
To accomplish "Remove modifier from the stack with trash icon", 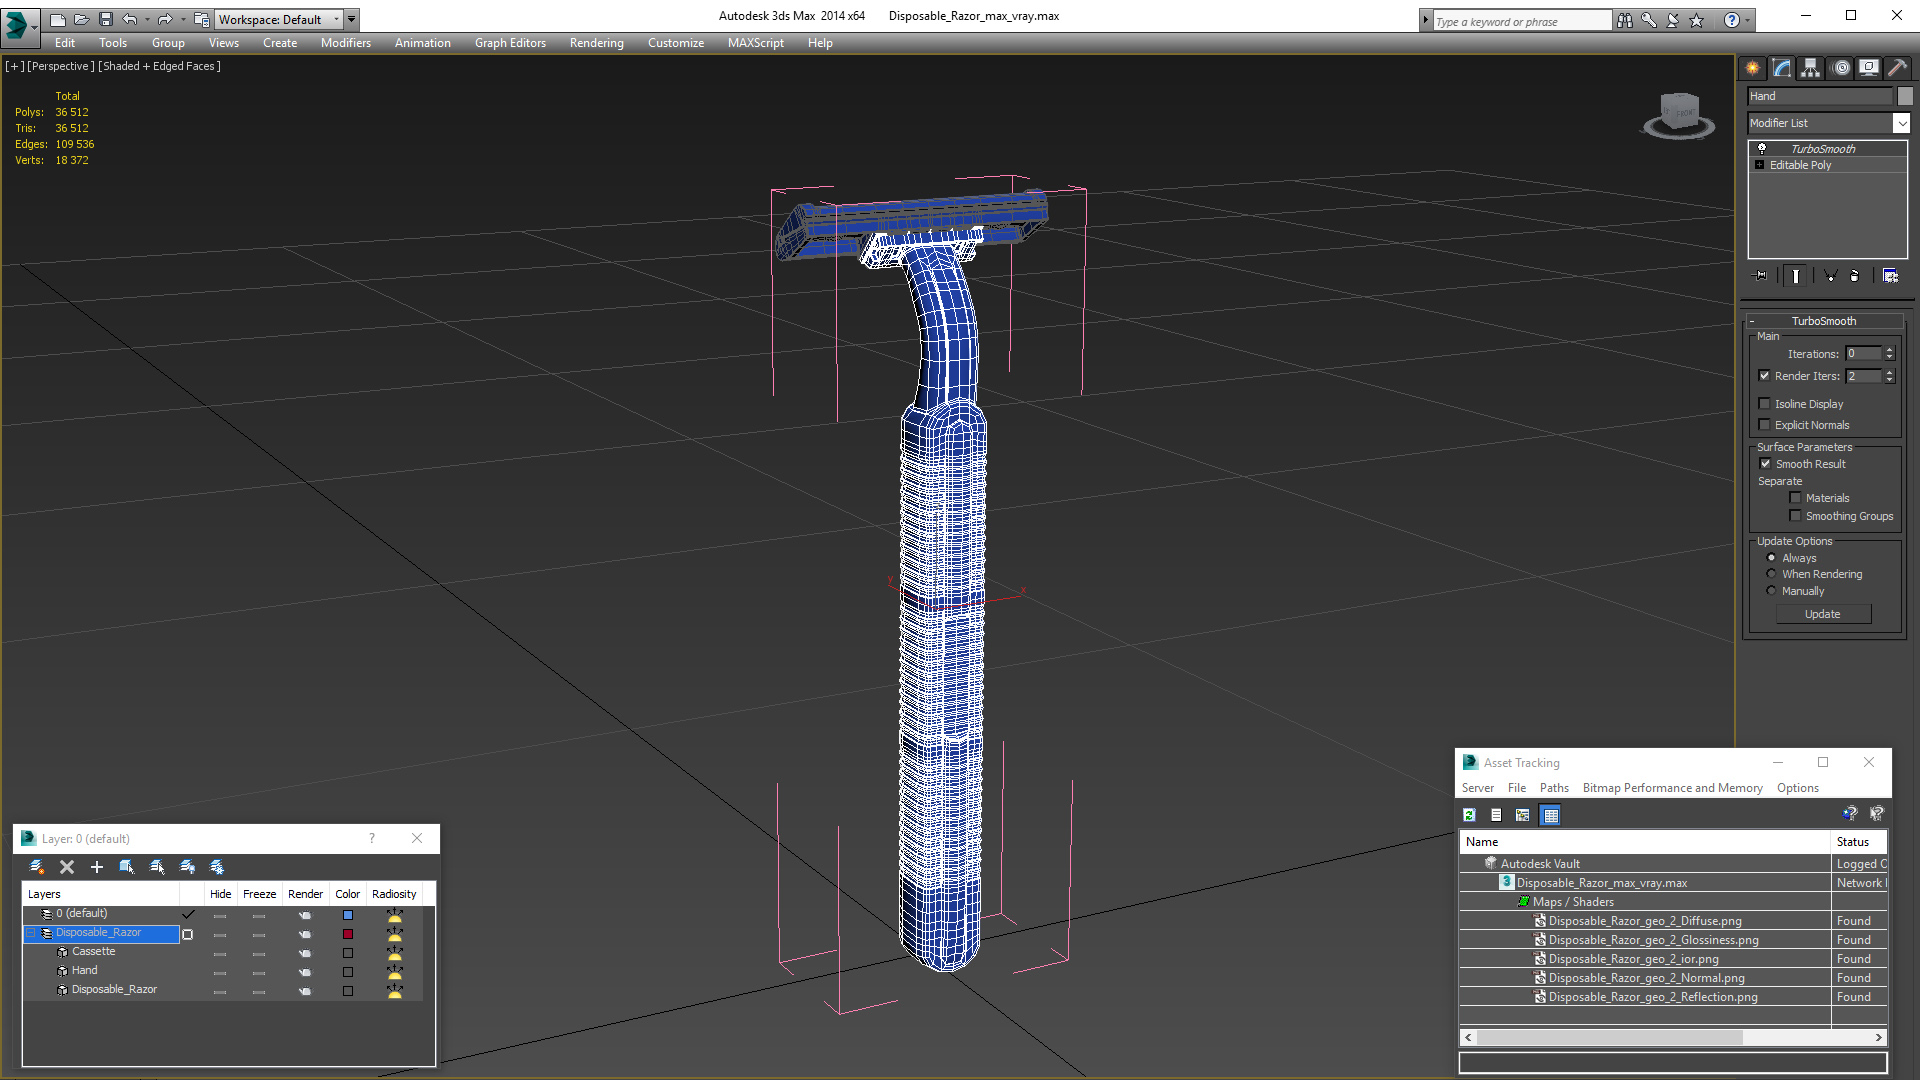I will (1855, 276).
